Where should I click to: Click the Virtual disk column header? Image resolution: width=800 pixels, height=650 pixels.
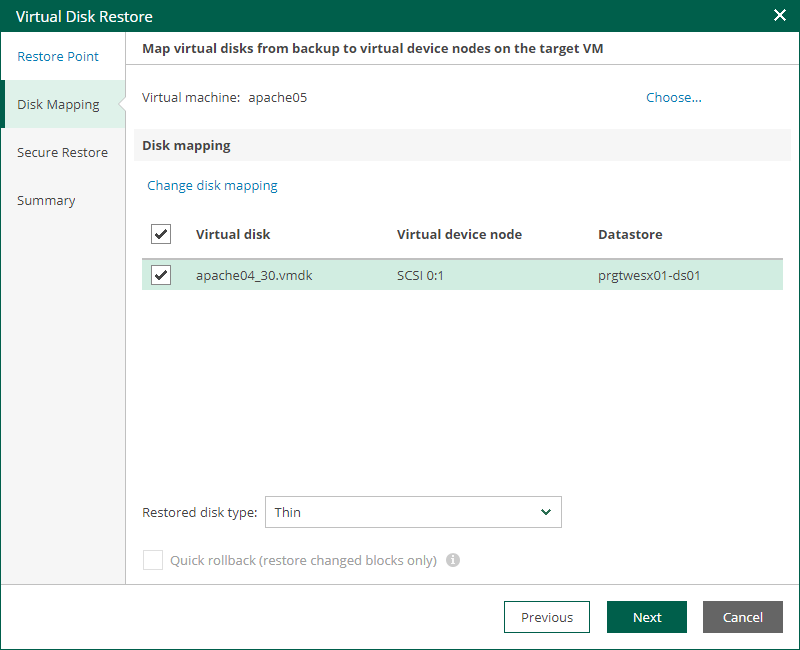click(x=232, y=234)
